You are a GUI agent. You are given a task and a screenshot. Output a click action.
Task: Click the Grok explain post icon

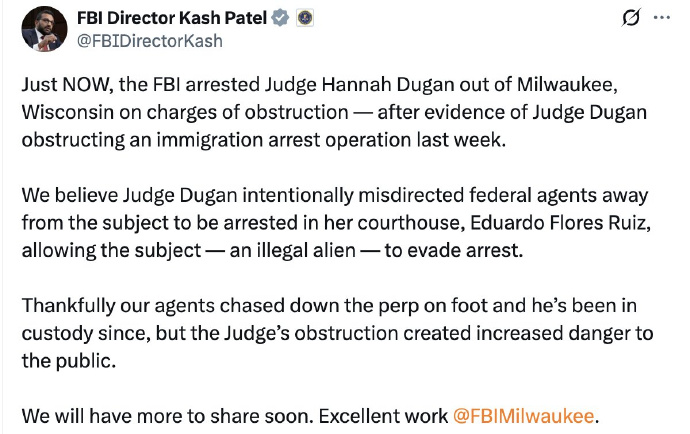pyautogui.click(x=631, y=18)
